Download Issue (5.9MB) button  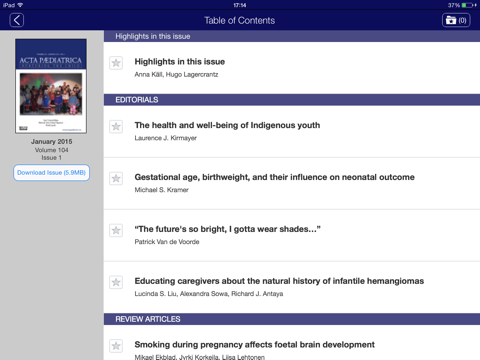pos(51,173)
